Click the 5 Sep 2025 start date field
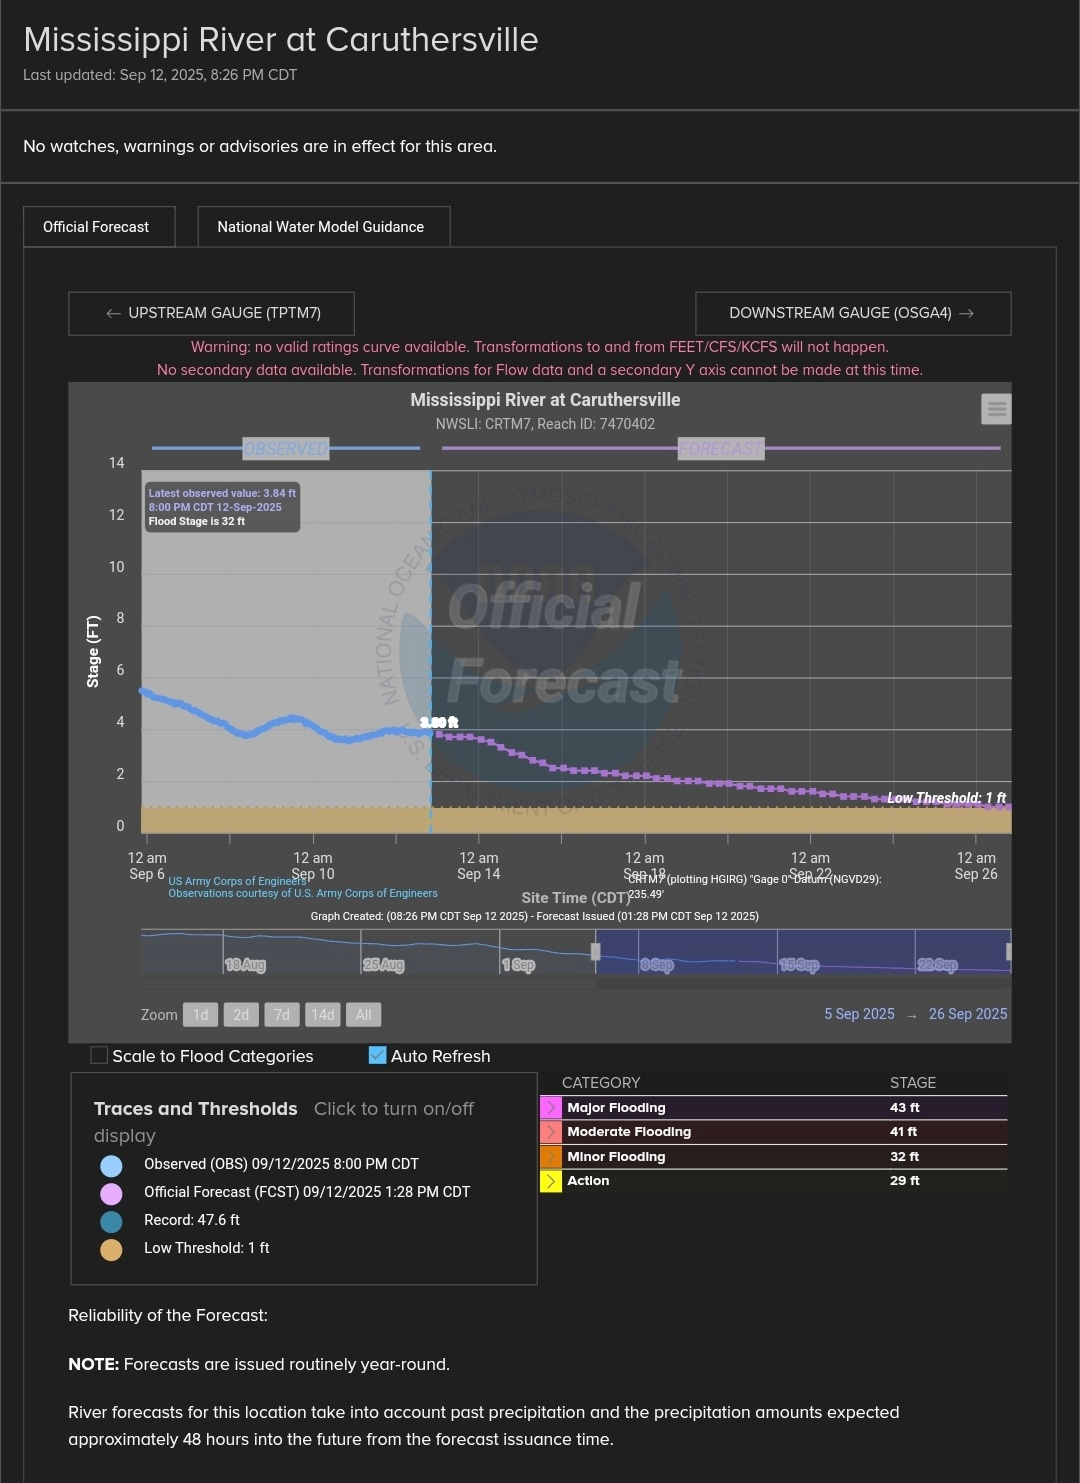This screenshot has width=1080, height=1483. pyautogui.click(x=859, y=1014)
